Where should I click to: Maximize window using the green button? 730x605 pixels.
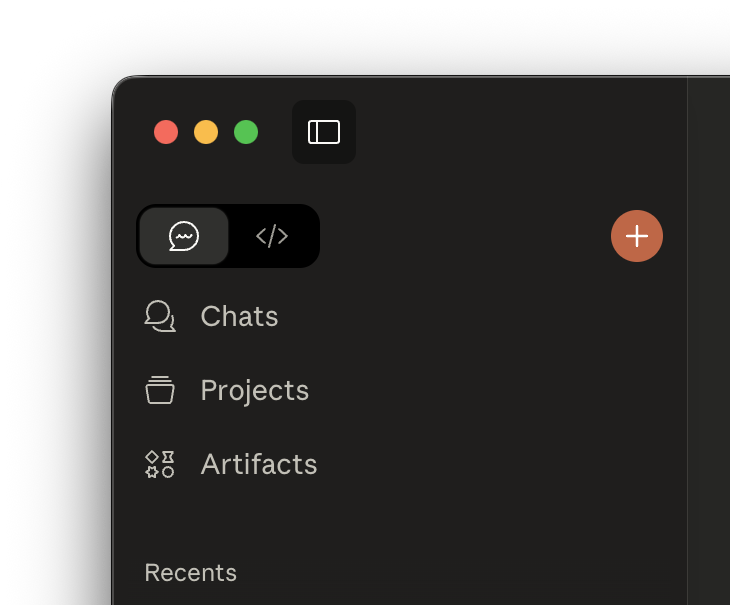coord(246,132)
